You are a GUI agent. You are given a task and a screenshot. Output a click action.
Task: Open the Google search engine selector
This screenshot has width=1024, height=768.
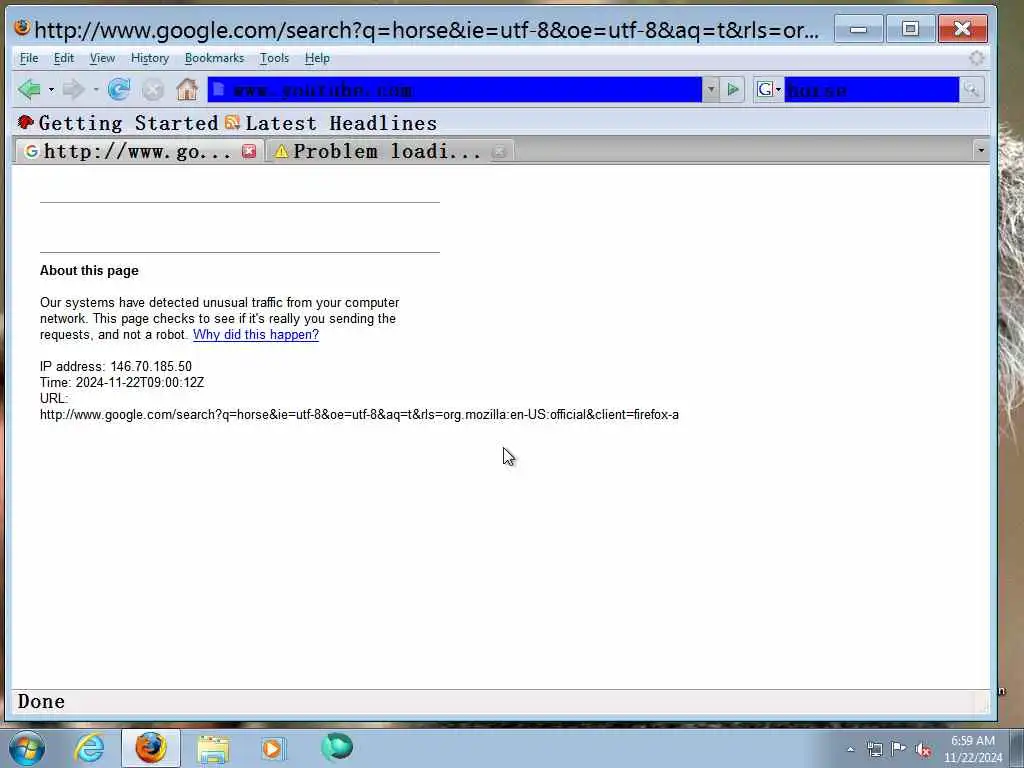769,89
